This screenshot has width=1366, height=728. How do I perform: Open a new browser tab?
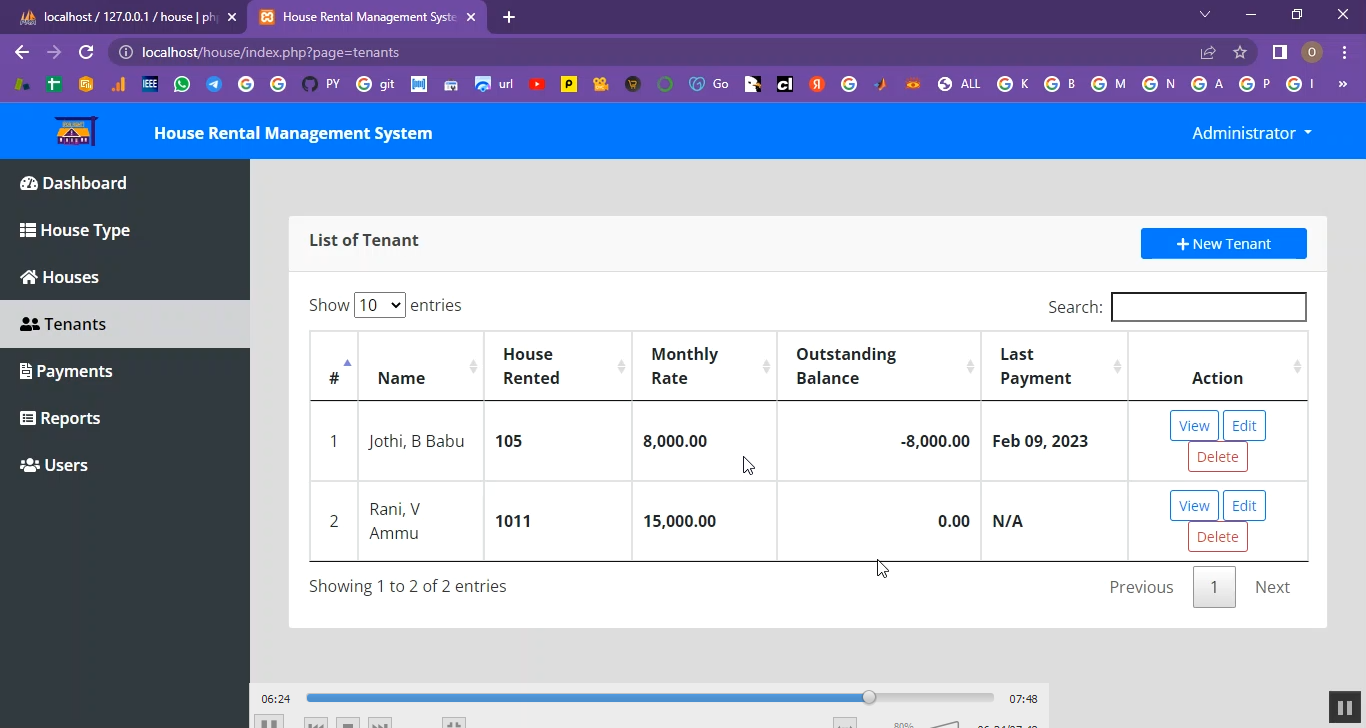pyautogui.click(x=509, y=17)
